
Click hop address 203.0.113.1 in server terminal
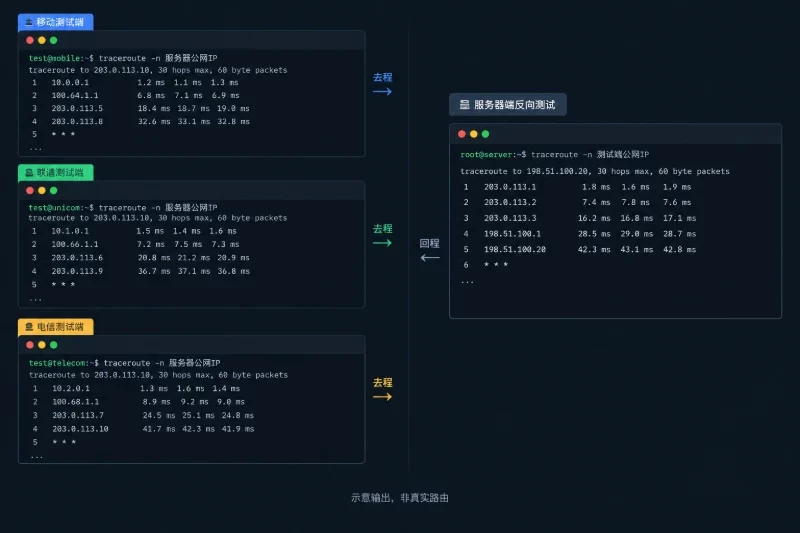point(510,187)
